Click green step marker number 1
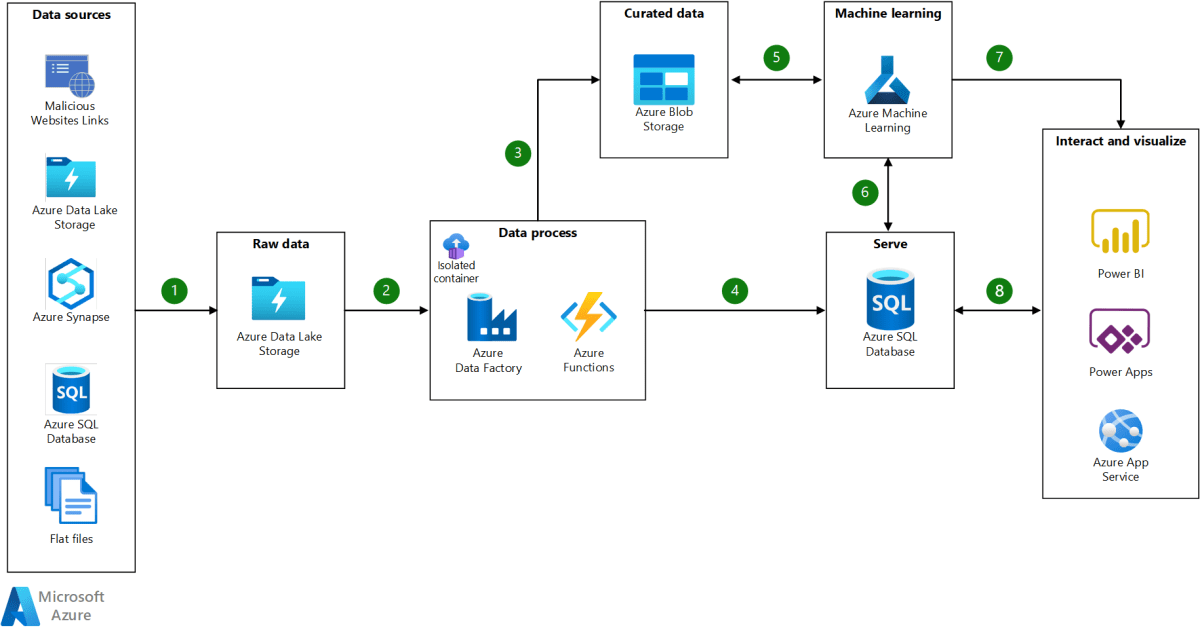Image resolution: width=1200 pixels, height=632 pixels. pyautogui.click(x=175, y=291)
